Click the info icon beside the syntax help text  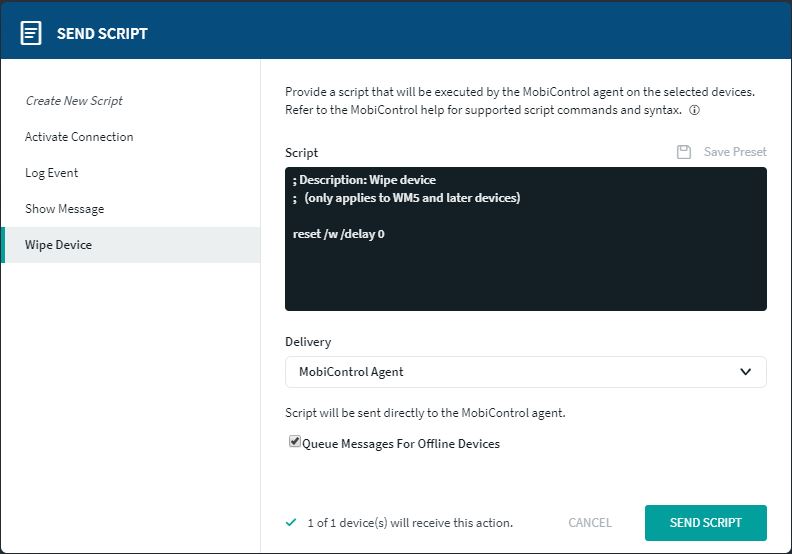click(x=695, y=110)
